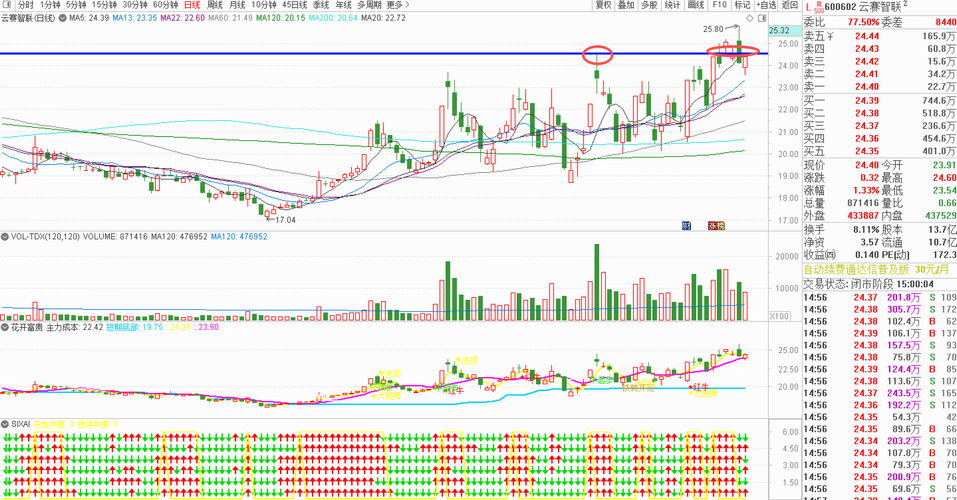Add stock via +自选 button
957x500 pixels.
[767, 5]
